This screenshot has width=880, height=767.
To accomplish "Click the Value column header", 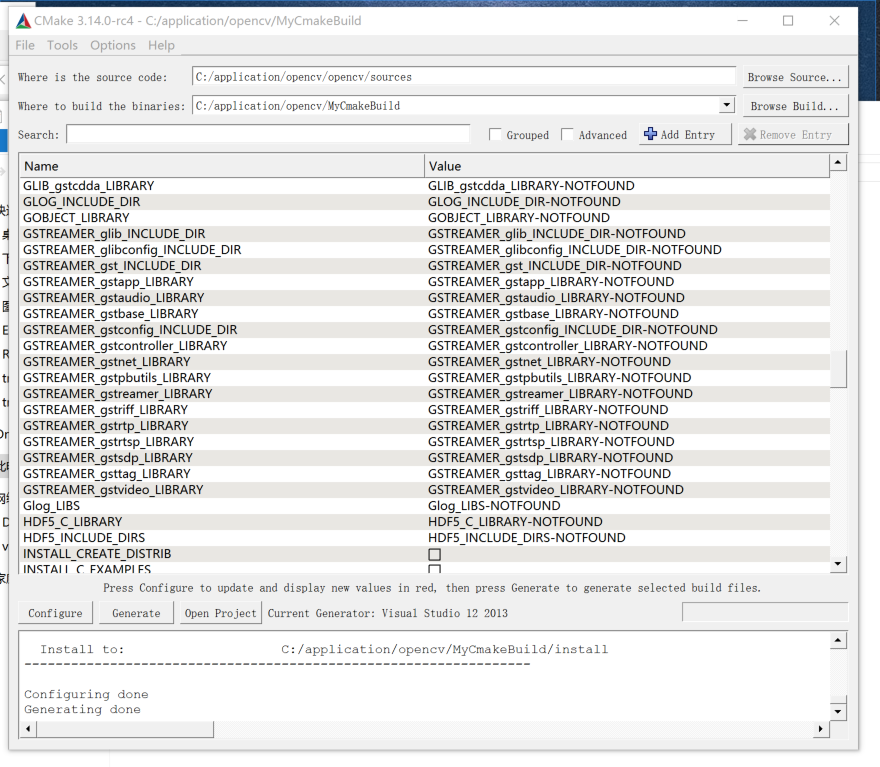I will (627, 166).
